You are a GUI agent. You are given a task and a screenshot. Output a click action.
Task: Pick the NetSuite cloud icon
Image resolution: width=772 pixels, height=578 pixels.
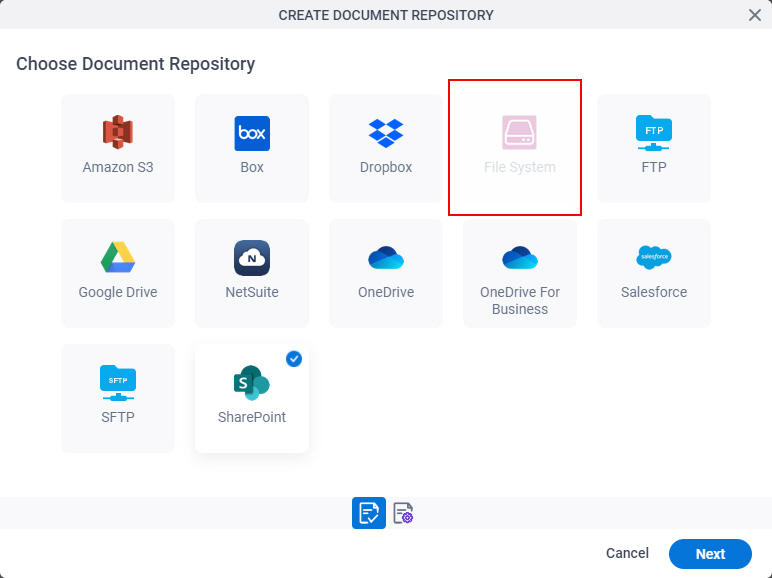coord(252,257)
